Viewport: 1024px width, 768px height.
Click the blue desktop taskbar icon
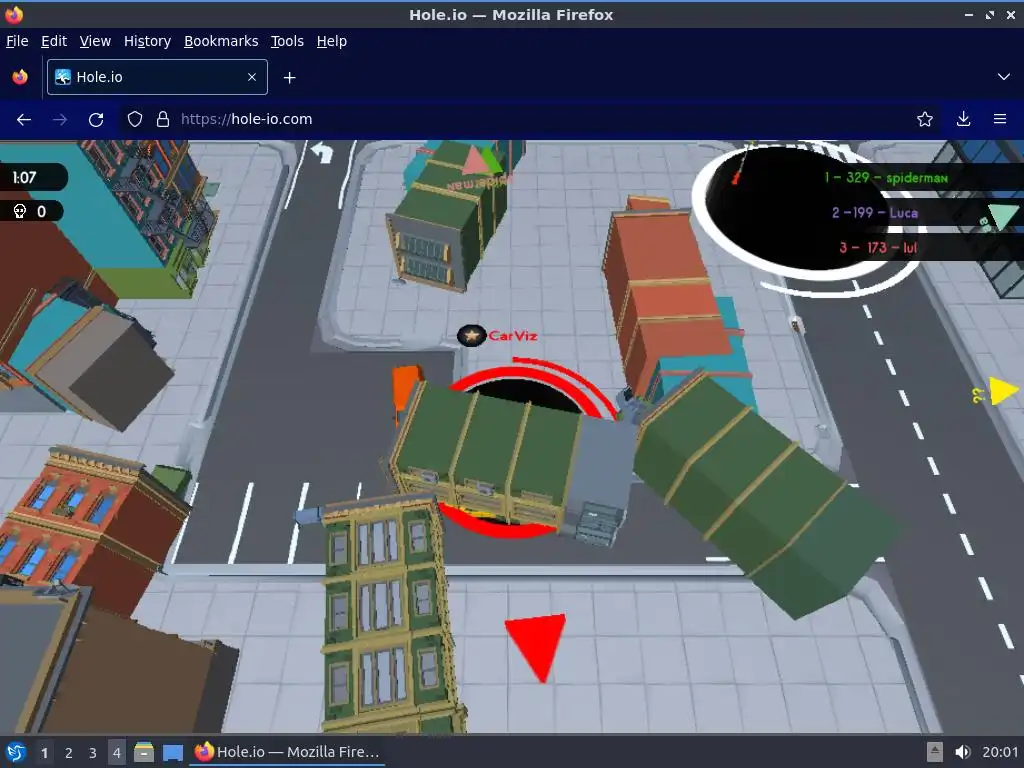tap(172, 752)
